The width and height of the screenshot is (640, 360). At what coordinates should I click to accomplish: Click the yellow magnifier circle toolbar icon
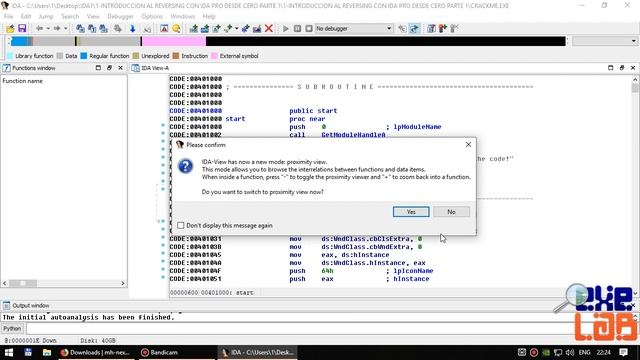(x=176, y=29)
